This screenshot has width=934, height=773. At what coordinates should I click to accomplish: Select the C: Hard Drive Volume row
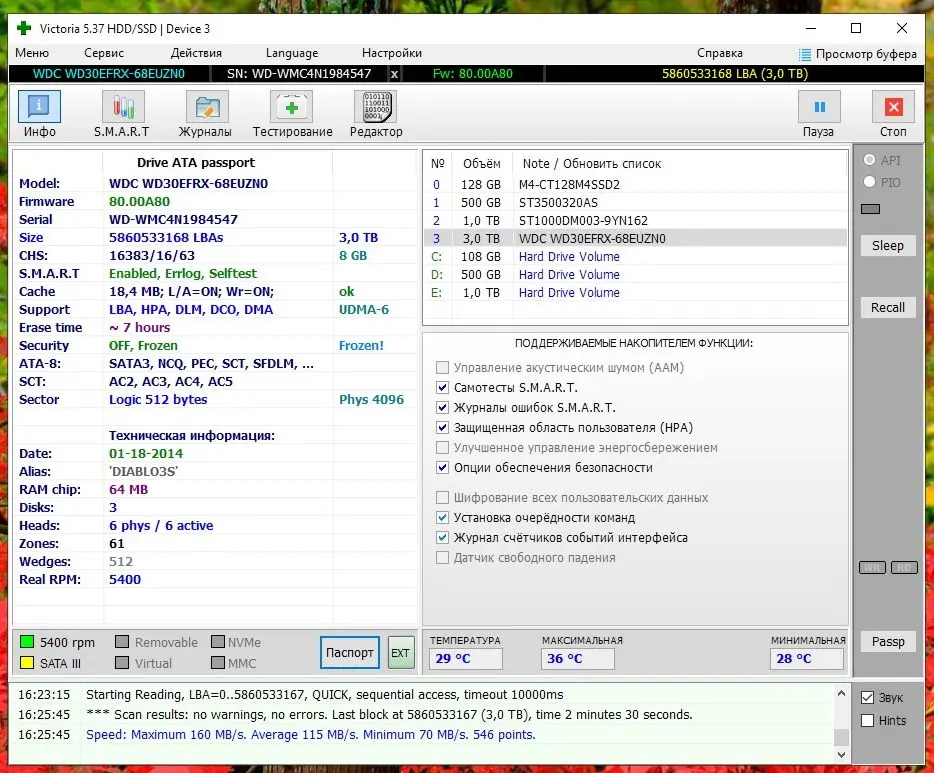point(635,257)
